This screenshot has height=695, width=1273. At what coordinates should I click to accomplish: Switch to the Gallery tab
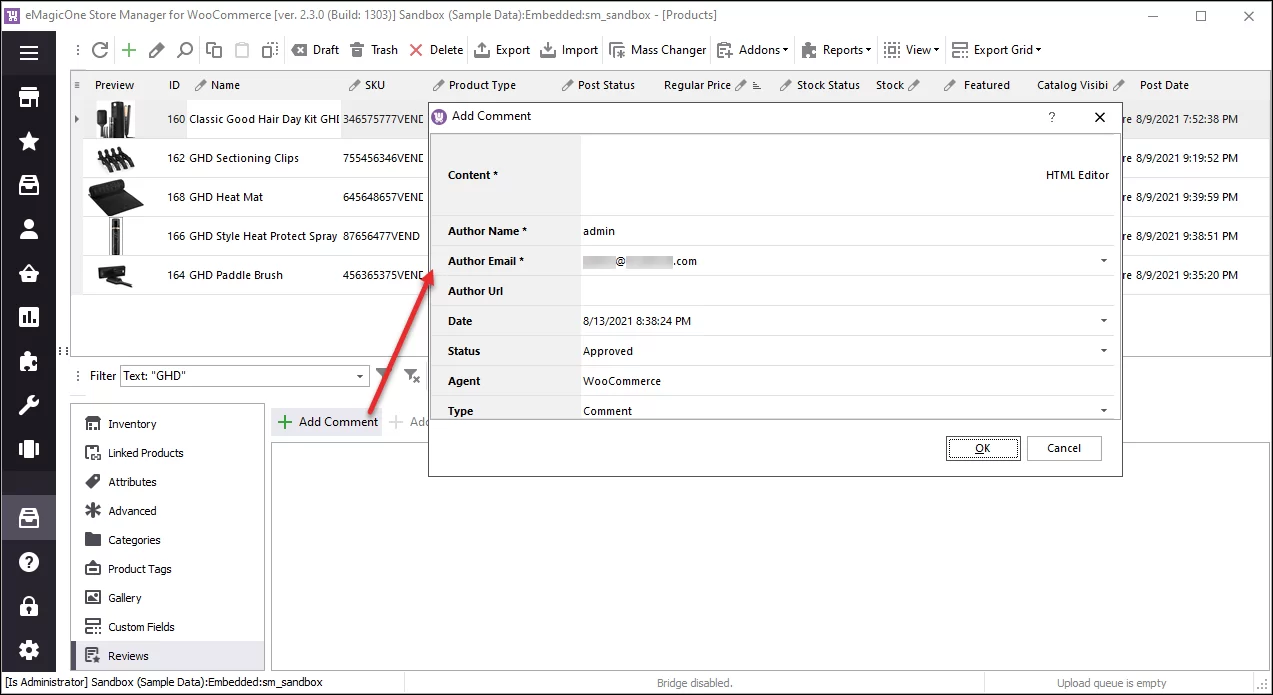(127, 597)
